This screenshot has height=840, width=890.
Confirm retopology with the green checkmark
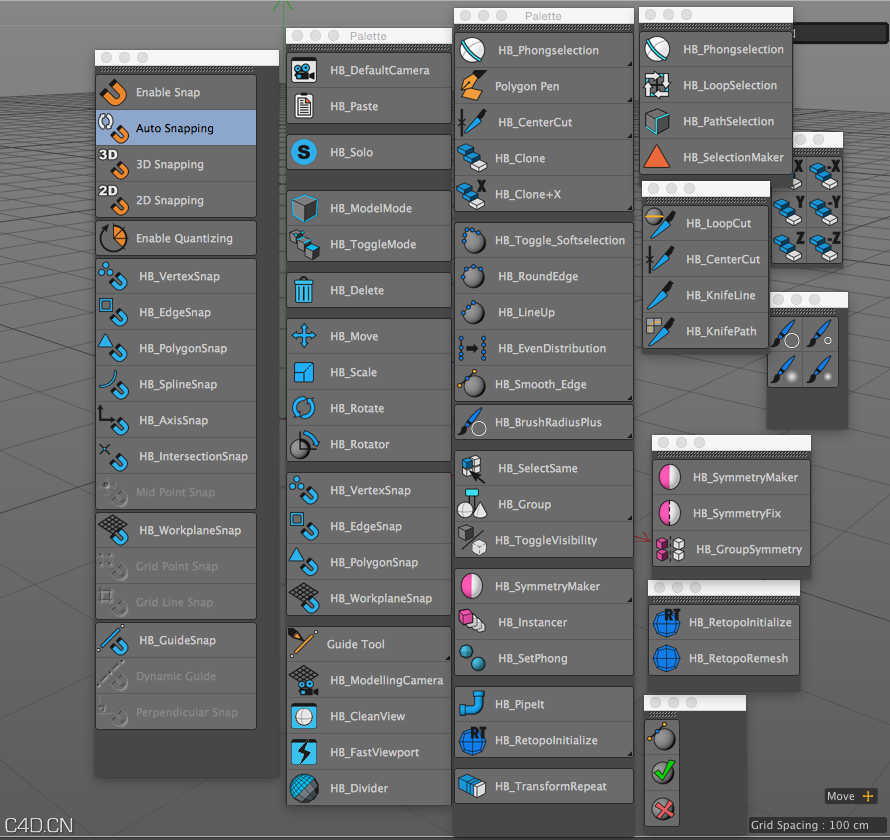tap(662, 772)
